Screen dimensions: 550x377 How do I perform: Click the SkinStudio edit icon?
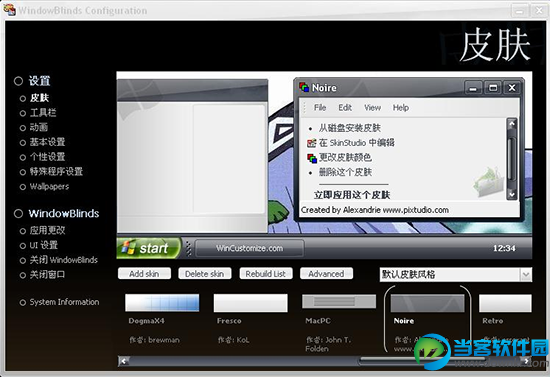pos(311,143)
